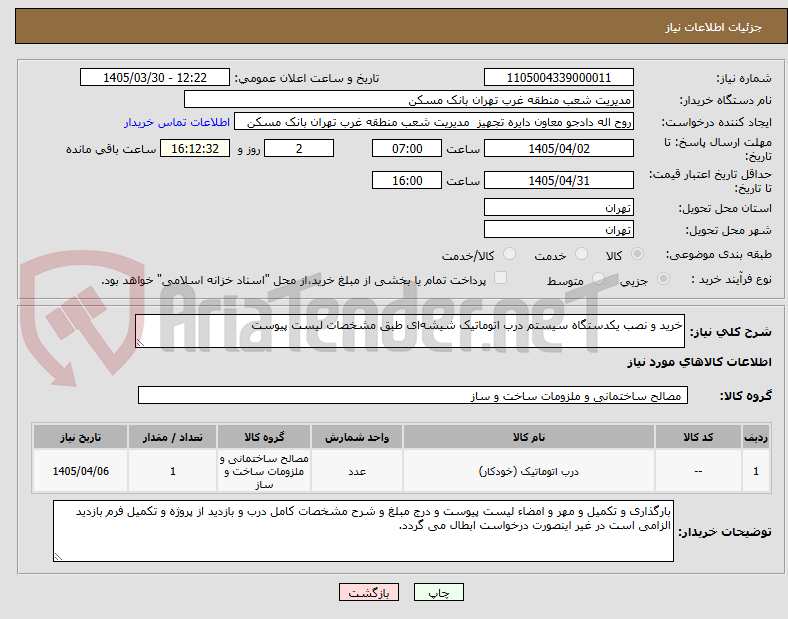Click the کد کالا column header
Screen dimensions: 788x619
coord(698,437)
